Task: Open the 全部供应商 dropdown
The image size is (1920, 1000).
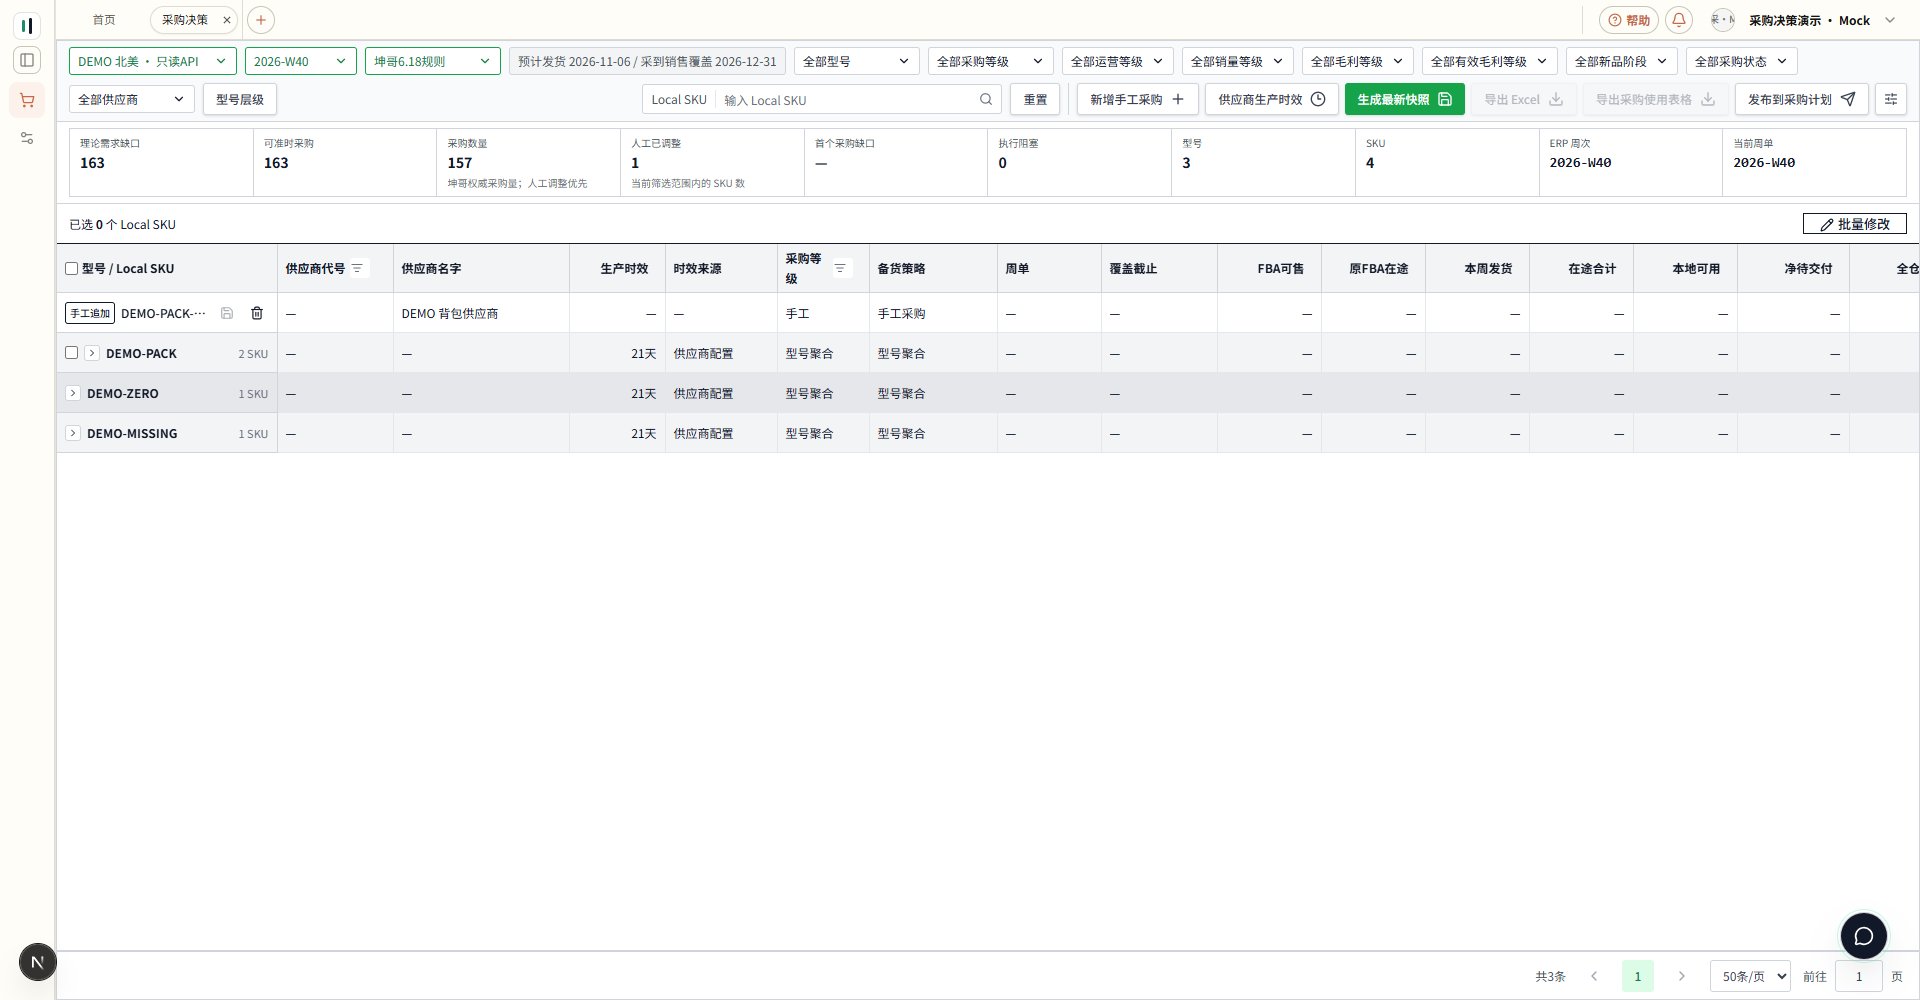Action: point(132,99)
